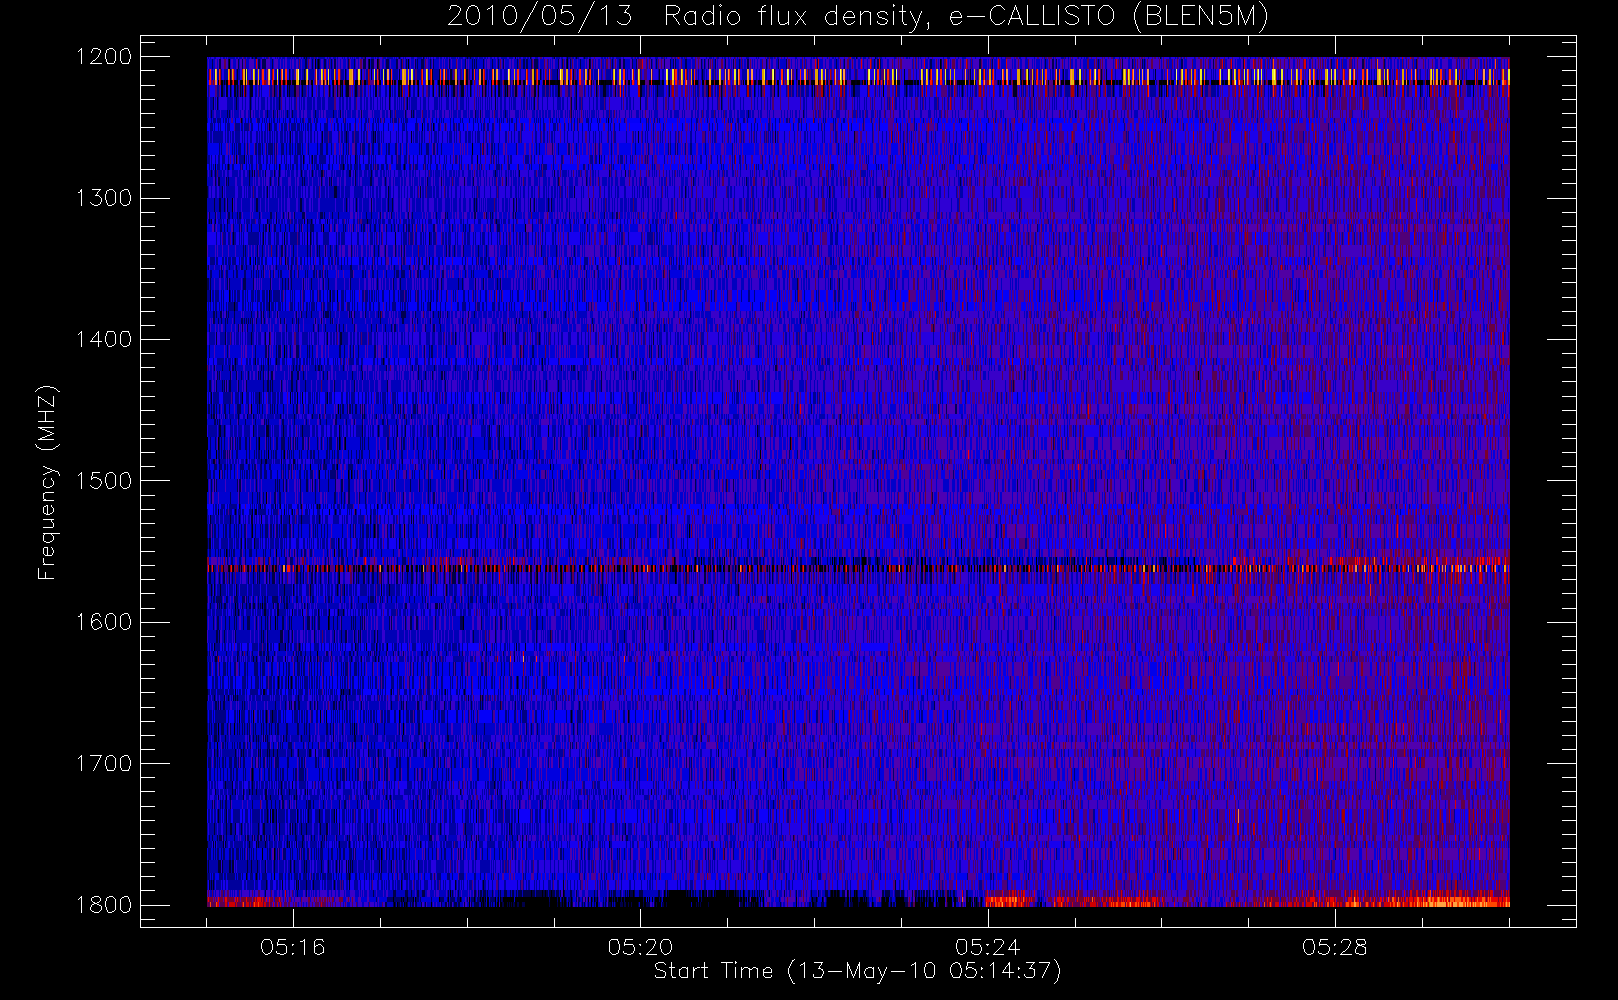Click the 1300 frequency tick label
Screen dimensions: 1618x1000
click(x=105, y=198)
